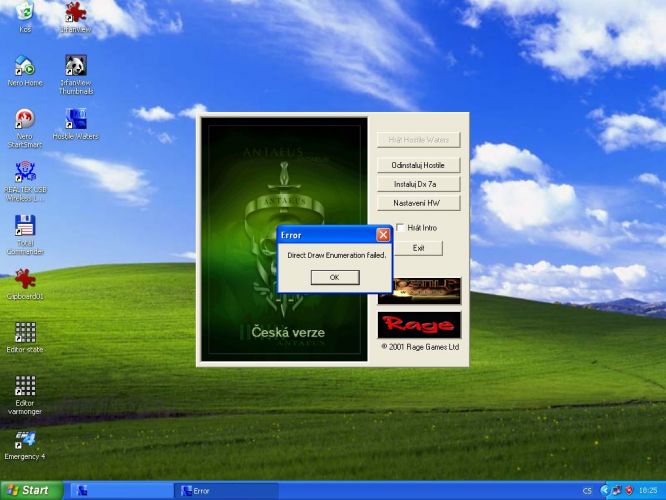Screen dimensions: 666x500
Task: Select the IrfanView desktop icon
Action: coord(76,18)
